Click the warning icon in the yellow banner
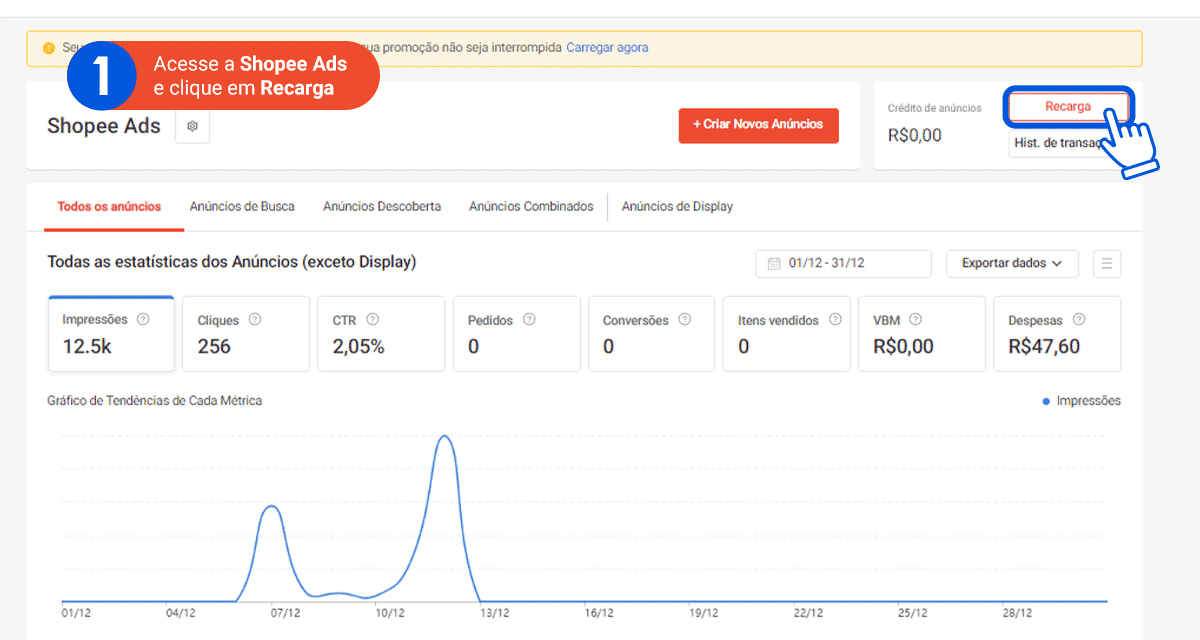Image resolution: width=1200 pixels, height=640 pixels. (49, 47)
